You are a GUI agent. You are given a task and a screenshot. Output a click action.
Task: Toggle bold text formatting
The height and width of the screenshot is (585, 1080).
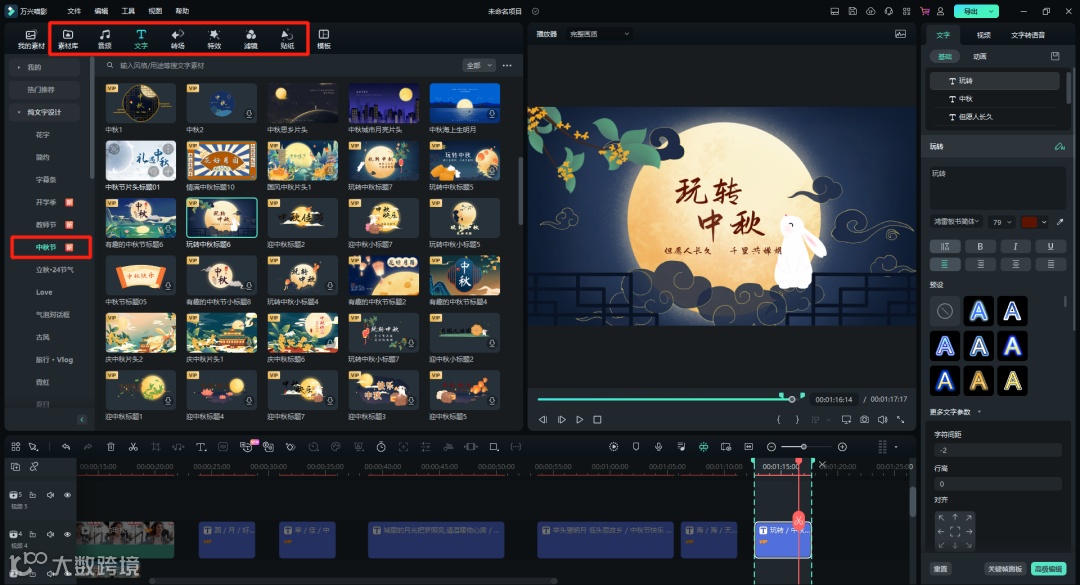pos(979,246)
